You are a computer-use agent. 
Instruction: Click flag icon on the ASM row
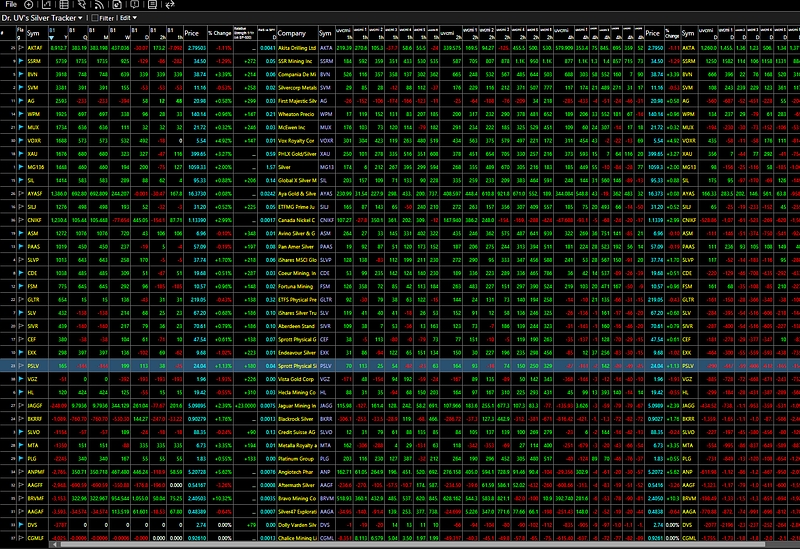click(x=21, y=233)
